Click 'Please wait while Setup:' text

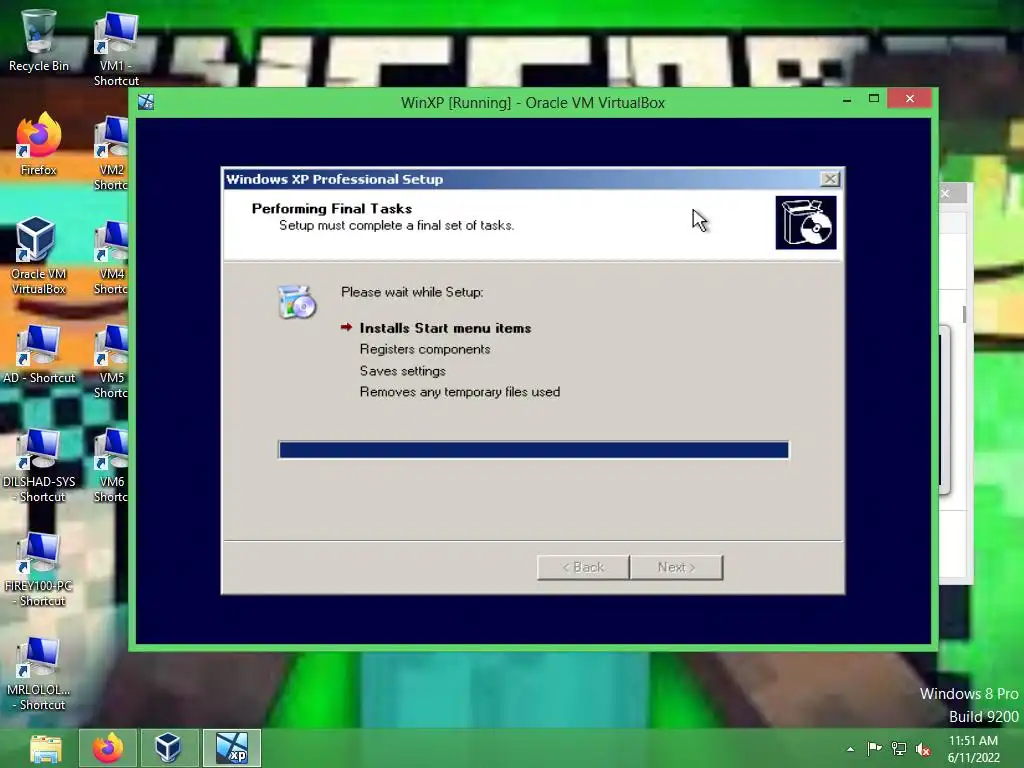[412, 292]
